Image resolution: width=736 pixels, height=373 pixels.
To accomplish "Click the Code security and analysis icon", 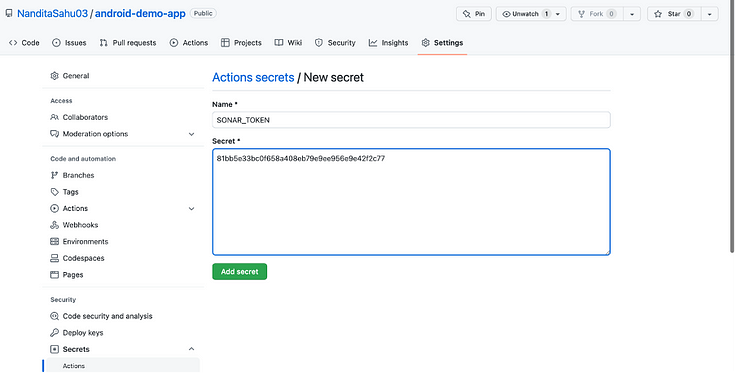I will [x=54, y=316].
